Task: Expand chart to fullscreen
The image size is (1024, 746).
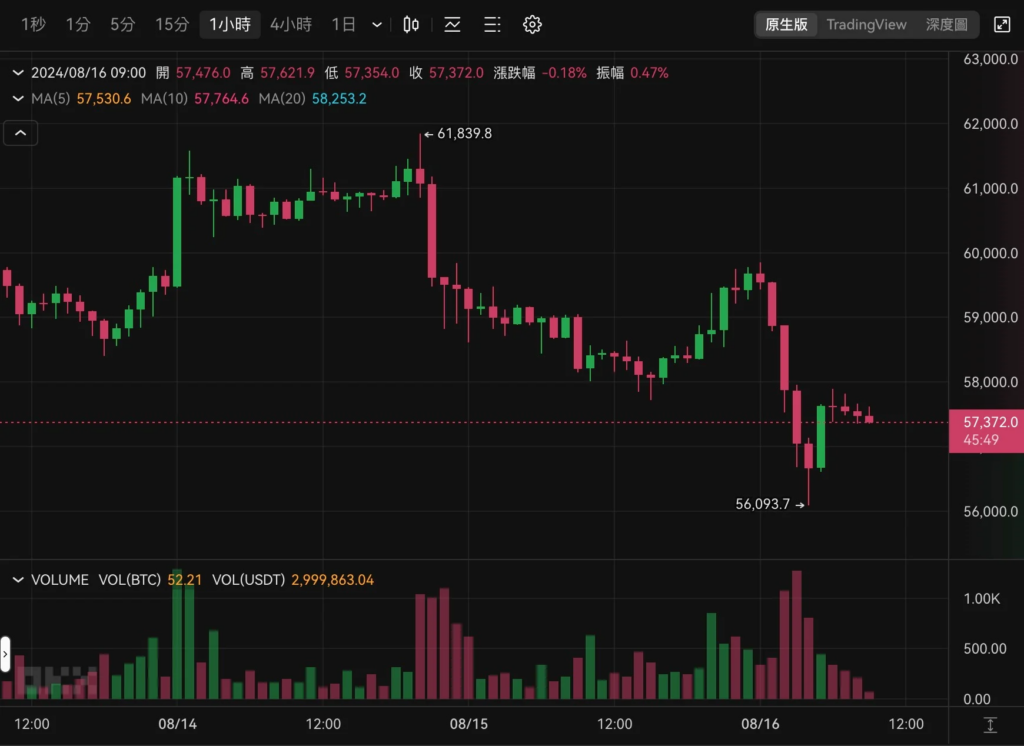Action: pyautogui.click(x=1002, y=25)
